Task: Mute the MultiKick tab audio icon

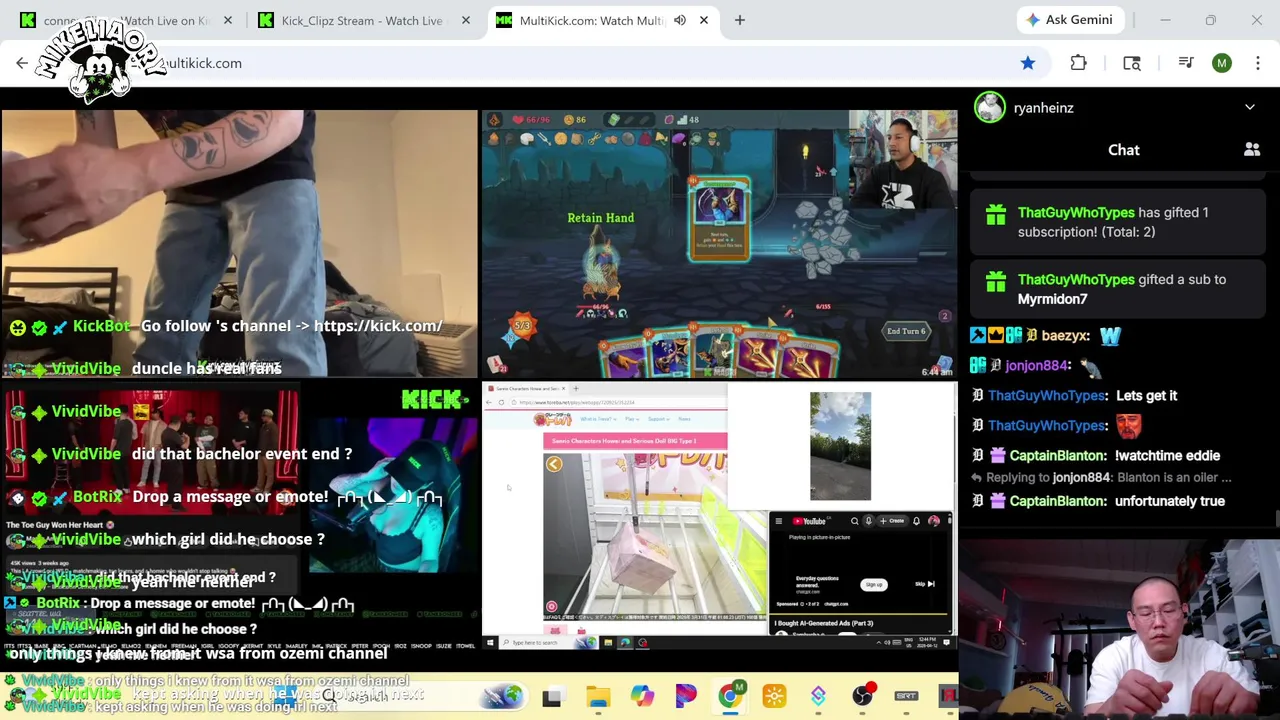Action: 680,20
